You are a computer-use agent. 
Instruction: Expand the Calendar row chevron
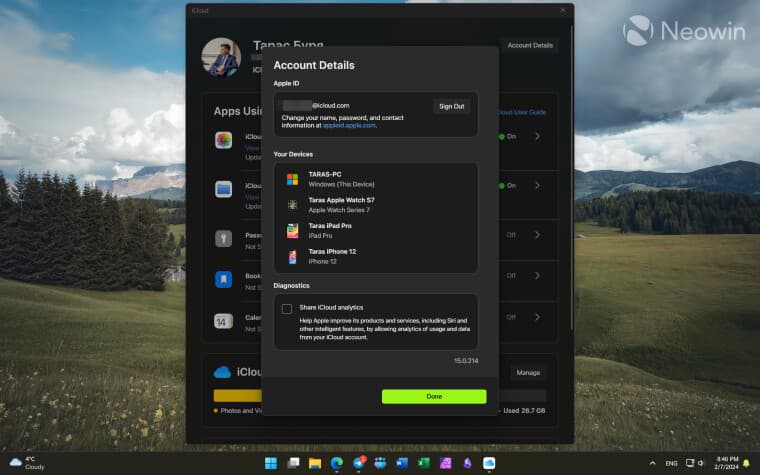coord(537,317)
